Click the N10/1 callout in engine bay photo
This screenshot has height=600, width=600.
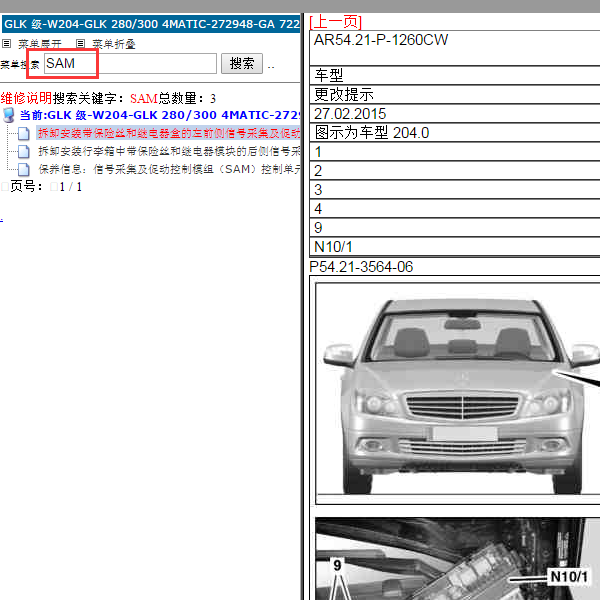point(568,576)
